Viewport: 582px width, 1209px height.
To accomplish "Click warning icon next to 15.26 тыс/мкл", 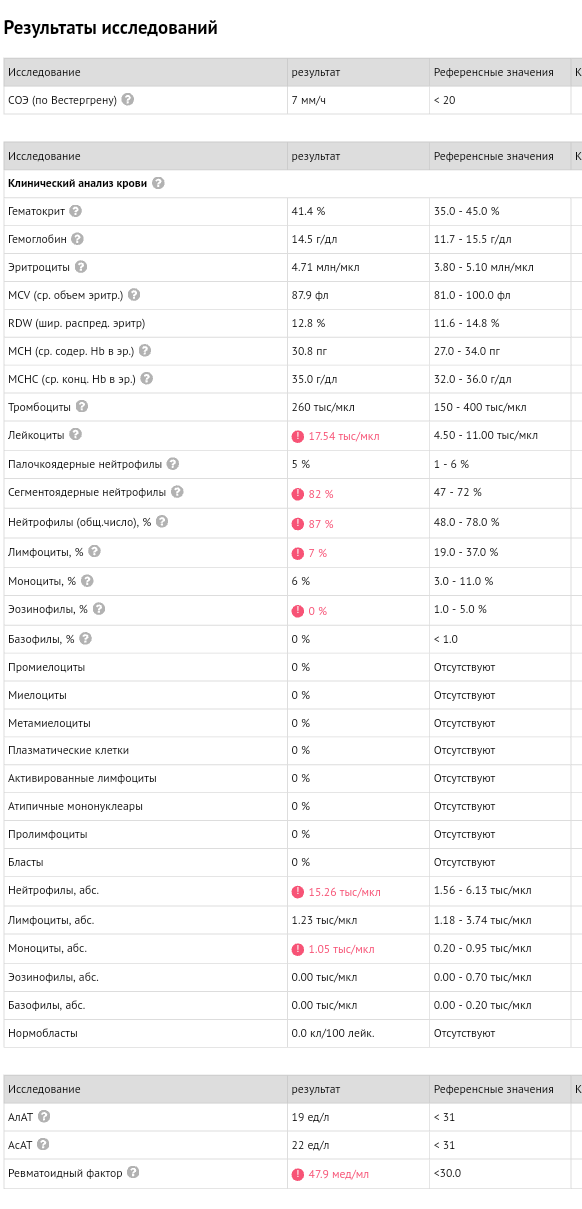I will click(x=298, y=892).
